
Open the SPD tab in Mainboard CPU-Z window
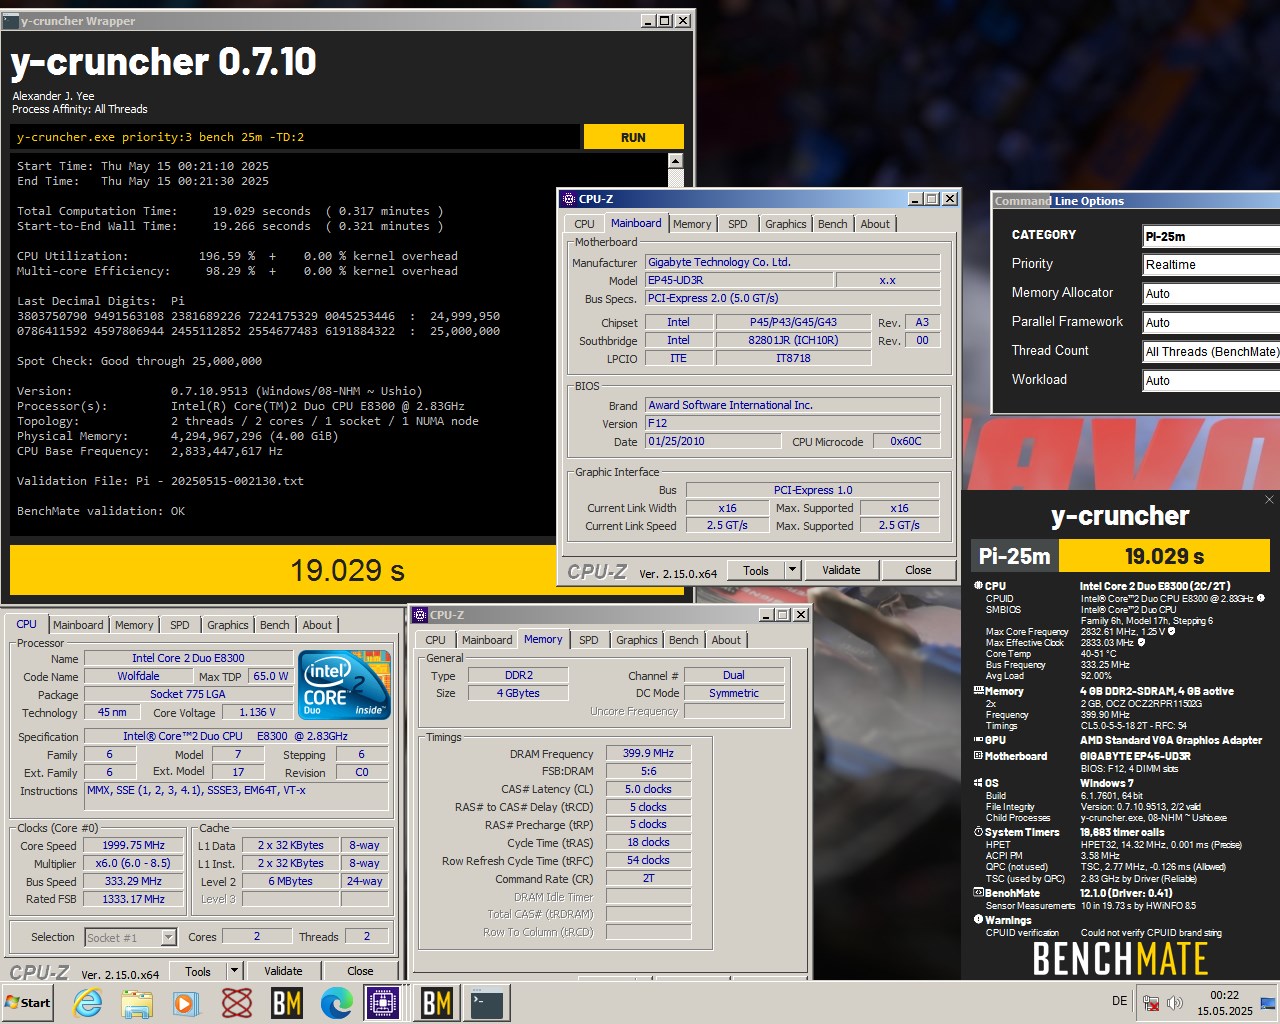(x=738, y=224)
